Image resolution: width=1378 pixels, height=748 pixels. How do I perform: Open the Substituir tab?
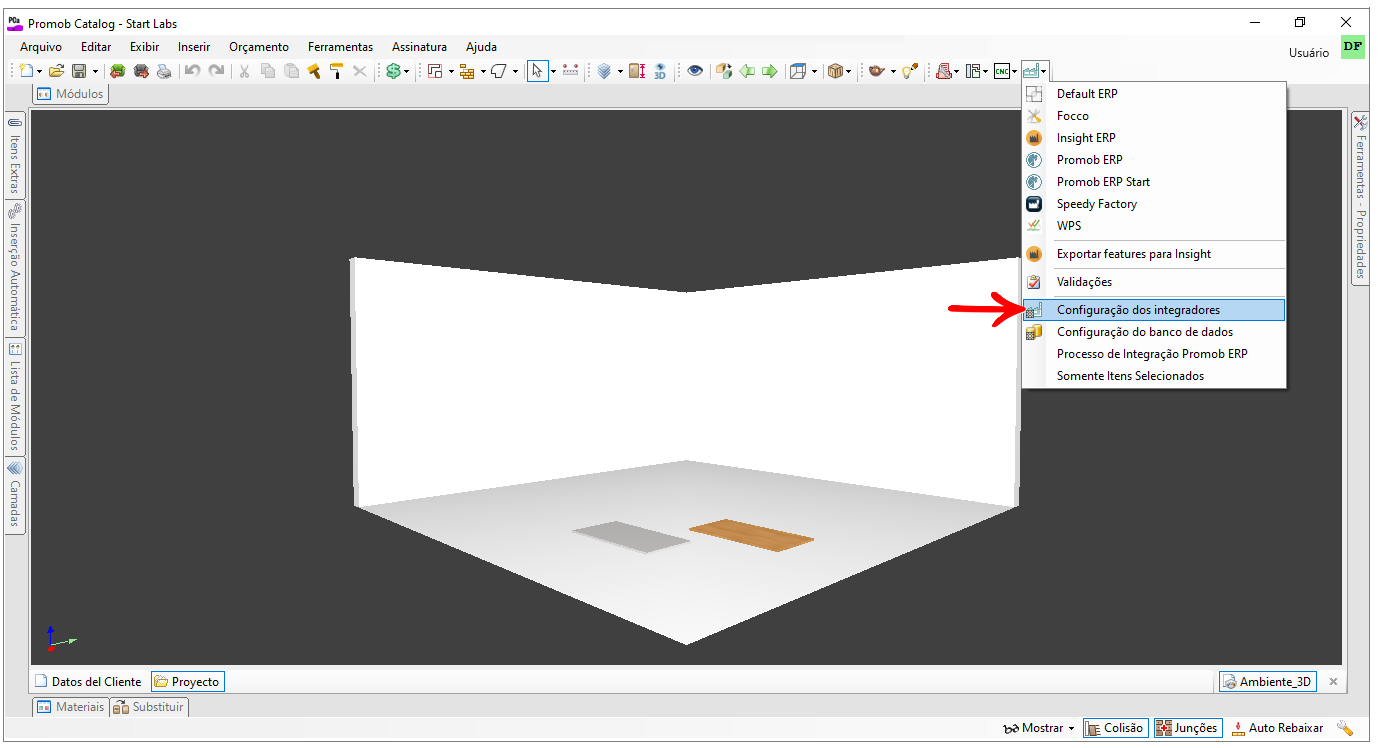point(148,707)
